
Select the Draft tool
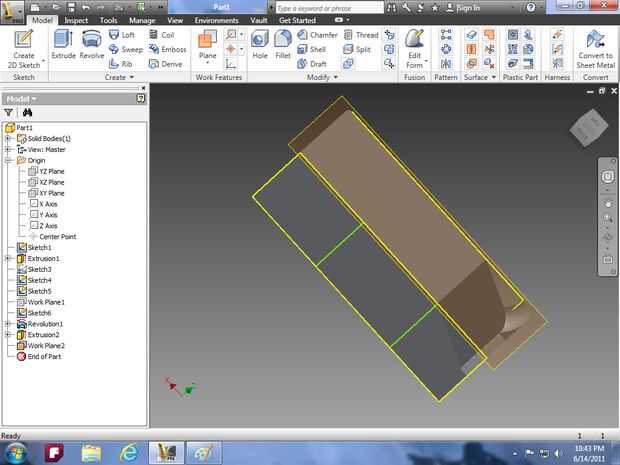coord(312,64)
